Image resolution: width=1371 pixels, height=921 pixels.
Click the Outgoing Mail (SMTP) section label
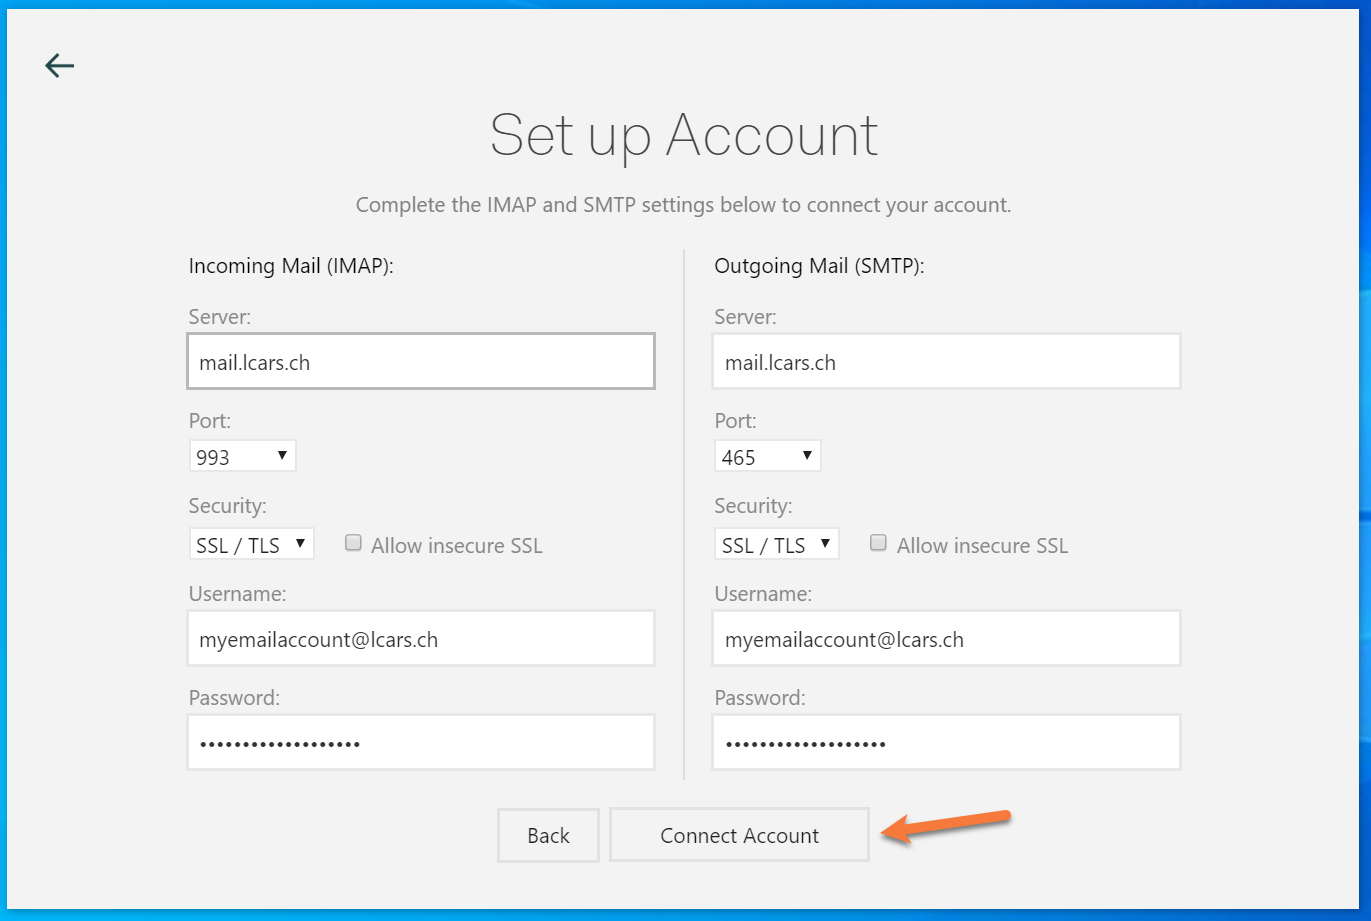[x=819, y=266]
